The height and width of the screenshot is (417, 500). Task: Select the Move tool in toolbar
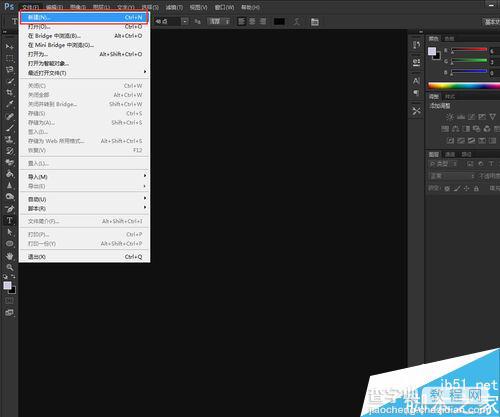pos(9,47)
